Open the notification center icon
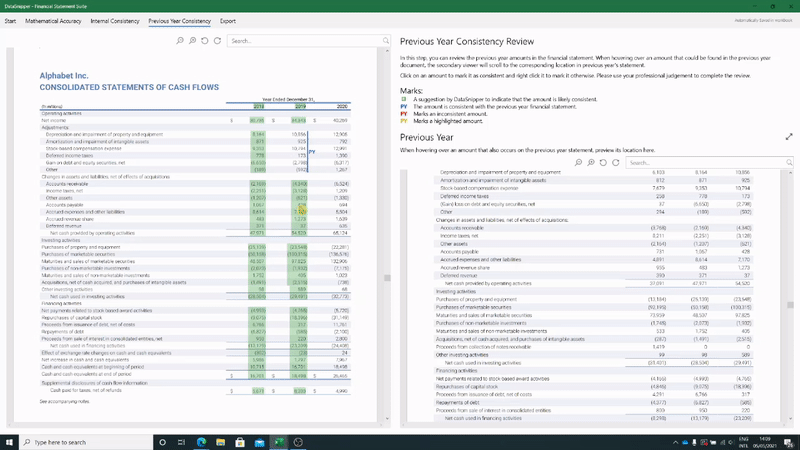 [789, 442]
